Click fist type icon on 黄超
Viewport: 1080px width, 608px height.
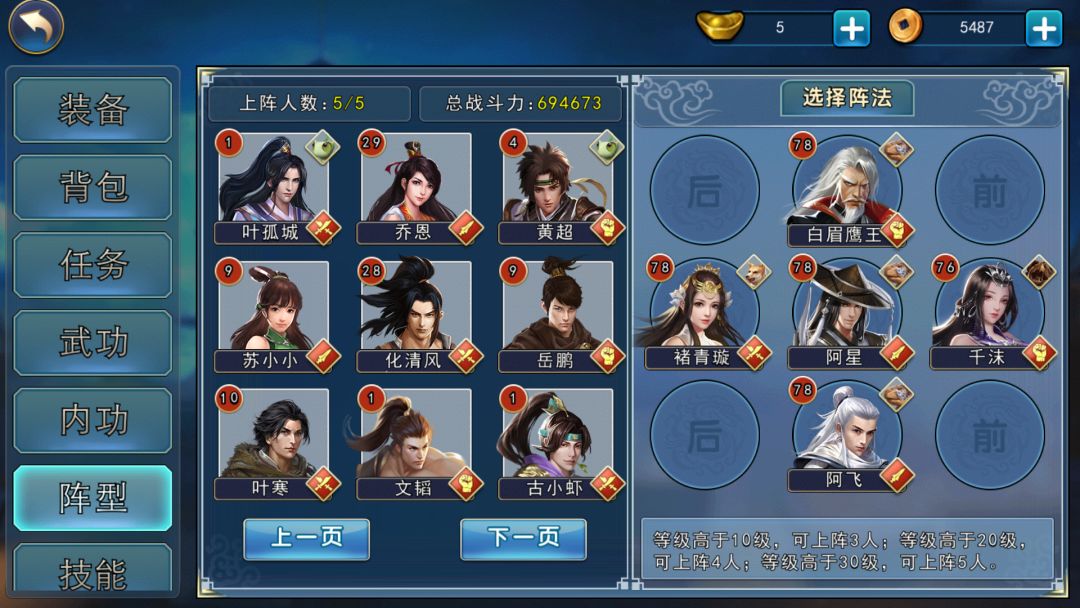[607, 228]
